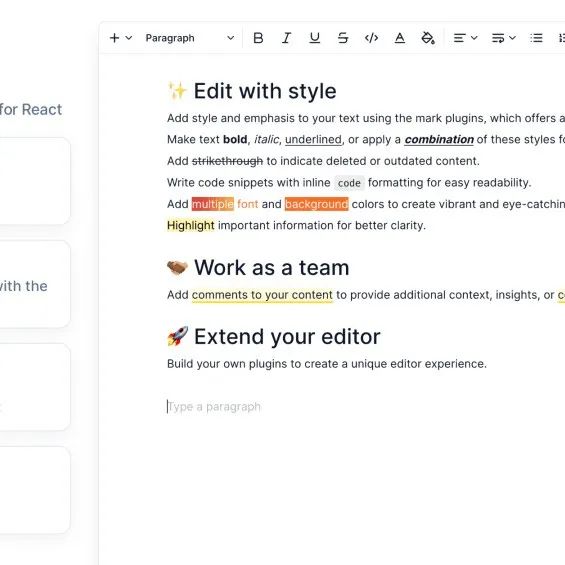Image resolution: width=565 pixels, height=565 pixels.
Task: Expand the alignment options chevron
Action: pos(474,38)
